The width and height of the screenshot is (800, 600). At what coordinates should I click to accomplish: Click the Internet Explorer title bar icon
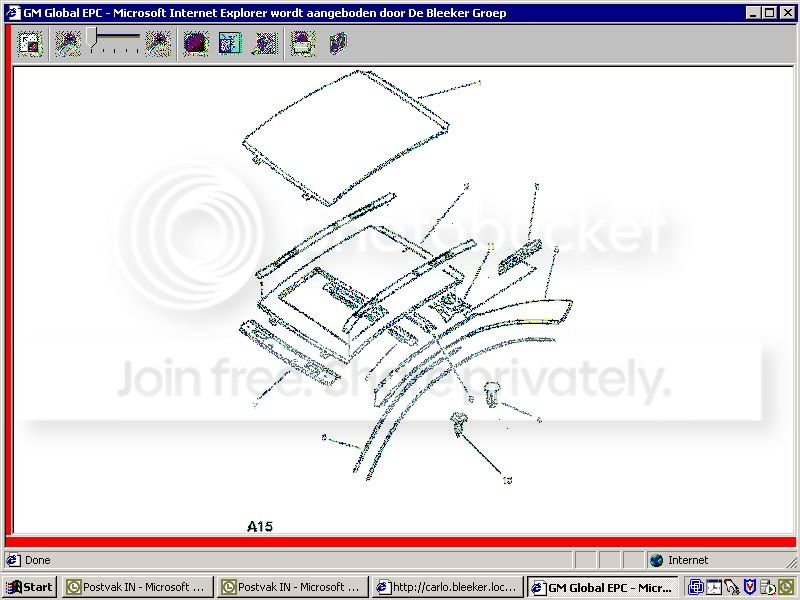13,13
